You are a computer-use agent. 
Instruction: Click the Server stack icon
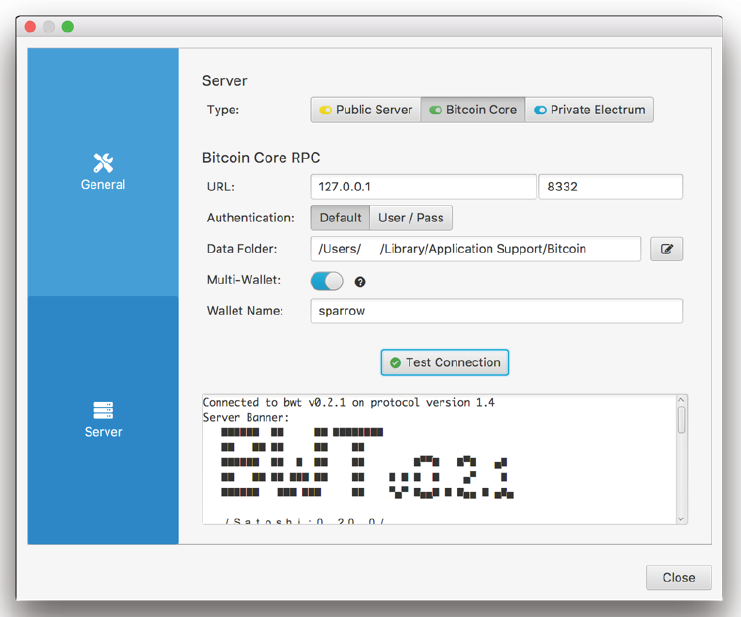103,410
